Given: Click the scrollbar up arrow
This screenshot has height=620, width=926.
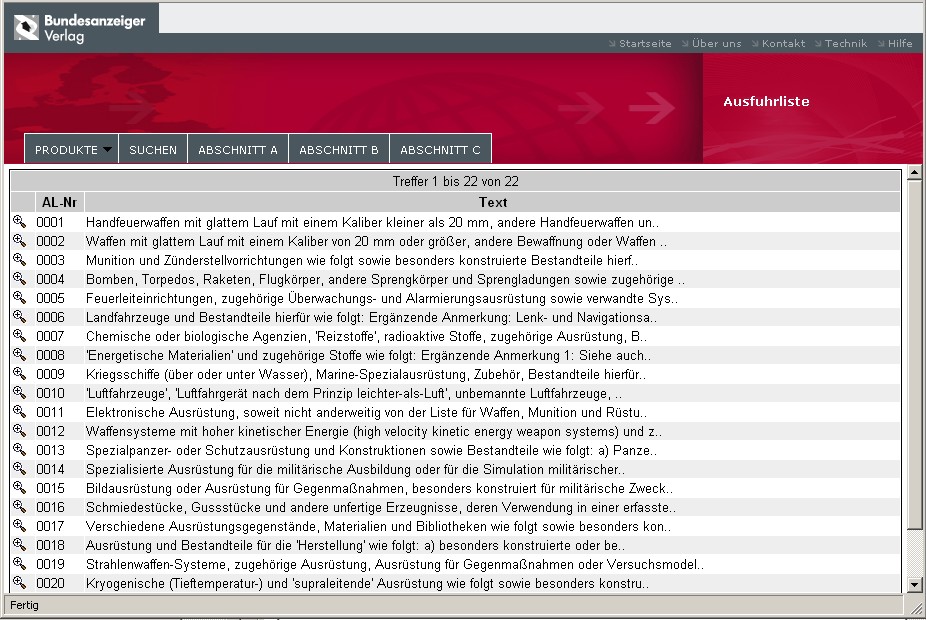Looking at the screenshot, I should (x=914, y=172).
